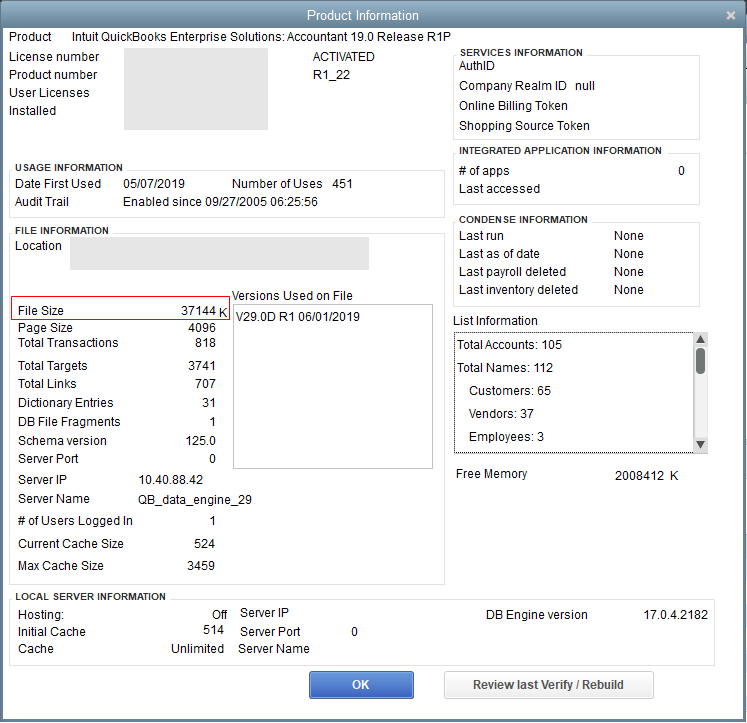This screenshot has height=723, width=747.
Task: Click the Dictionary Entries value 31
Action: click(209, 403)
